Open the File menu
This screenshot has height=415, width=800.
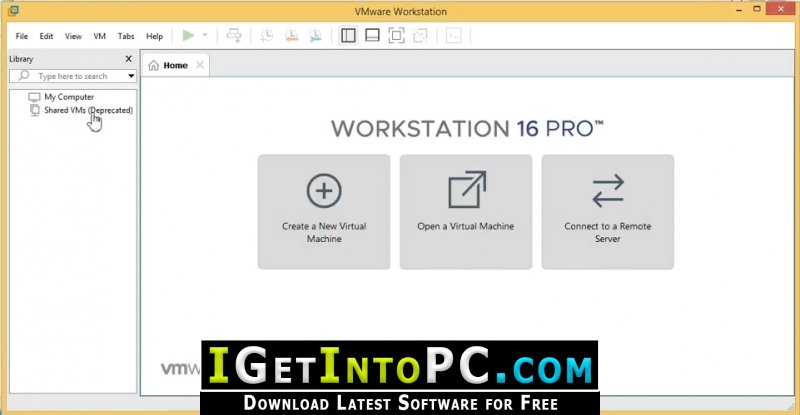point(22,36)
